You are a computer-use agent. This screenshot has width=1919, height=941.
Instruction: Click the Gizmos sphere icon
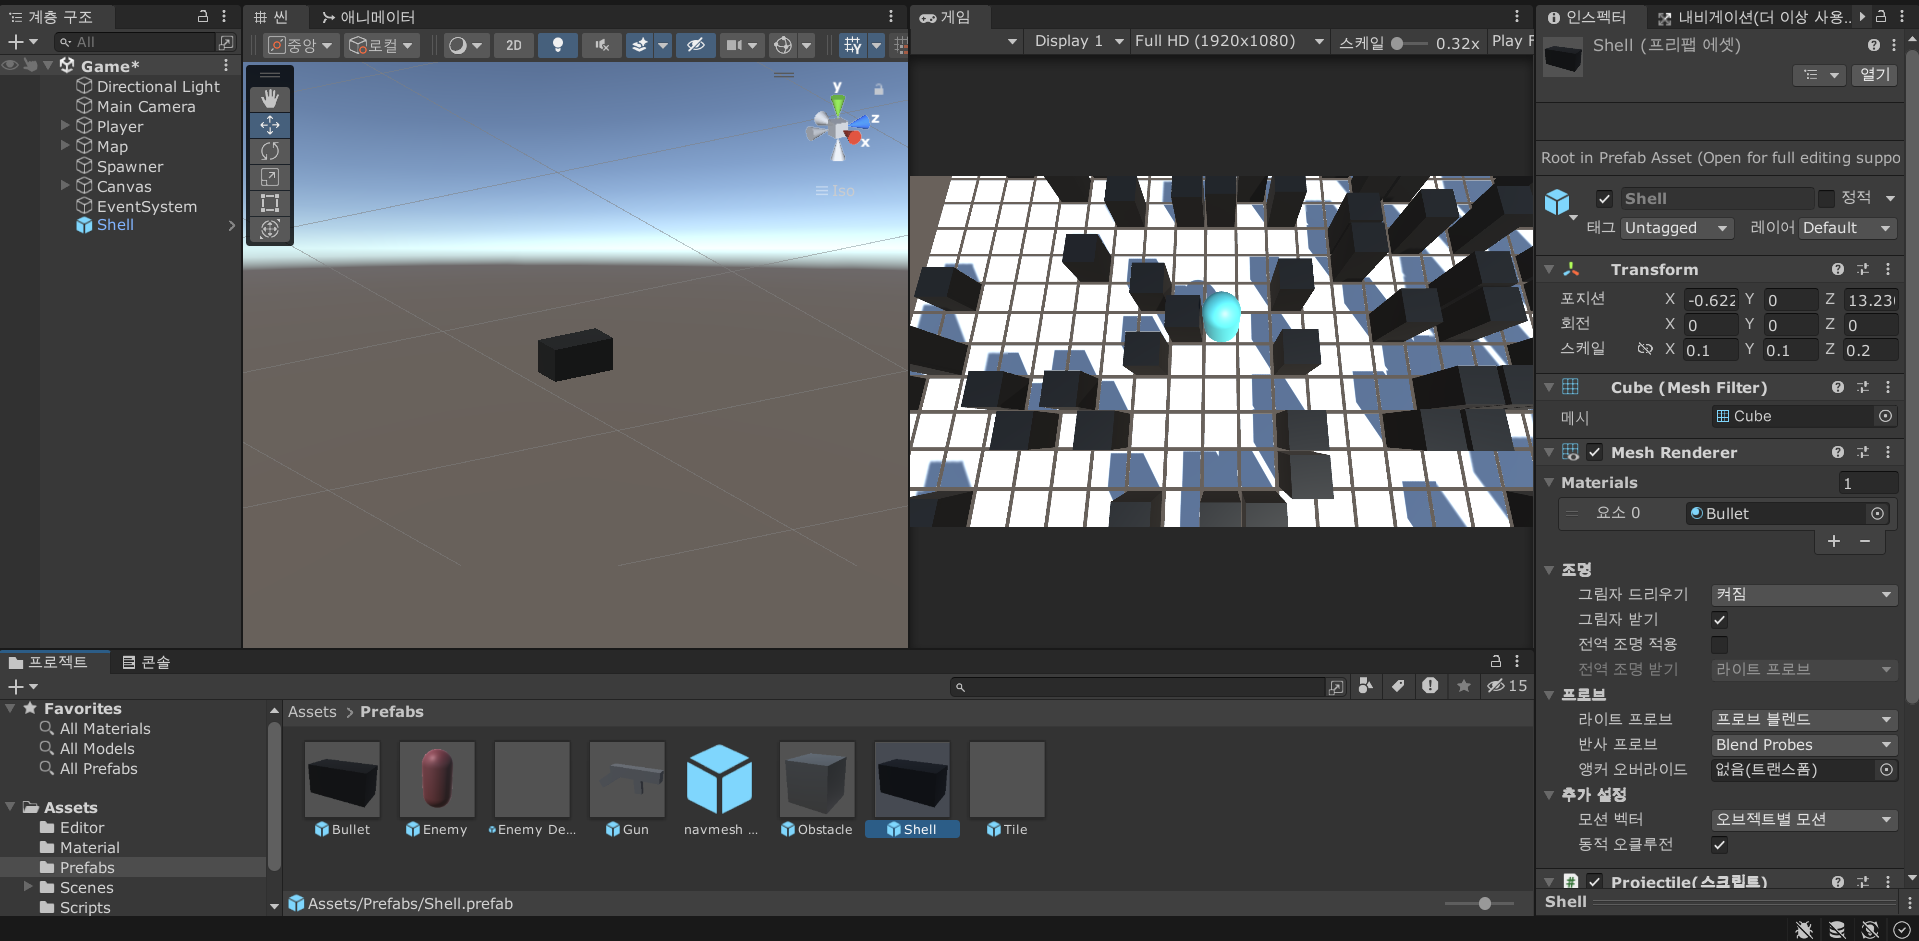[784, 45]
